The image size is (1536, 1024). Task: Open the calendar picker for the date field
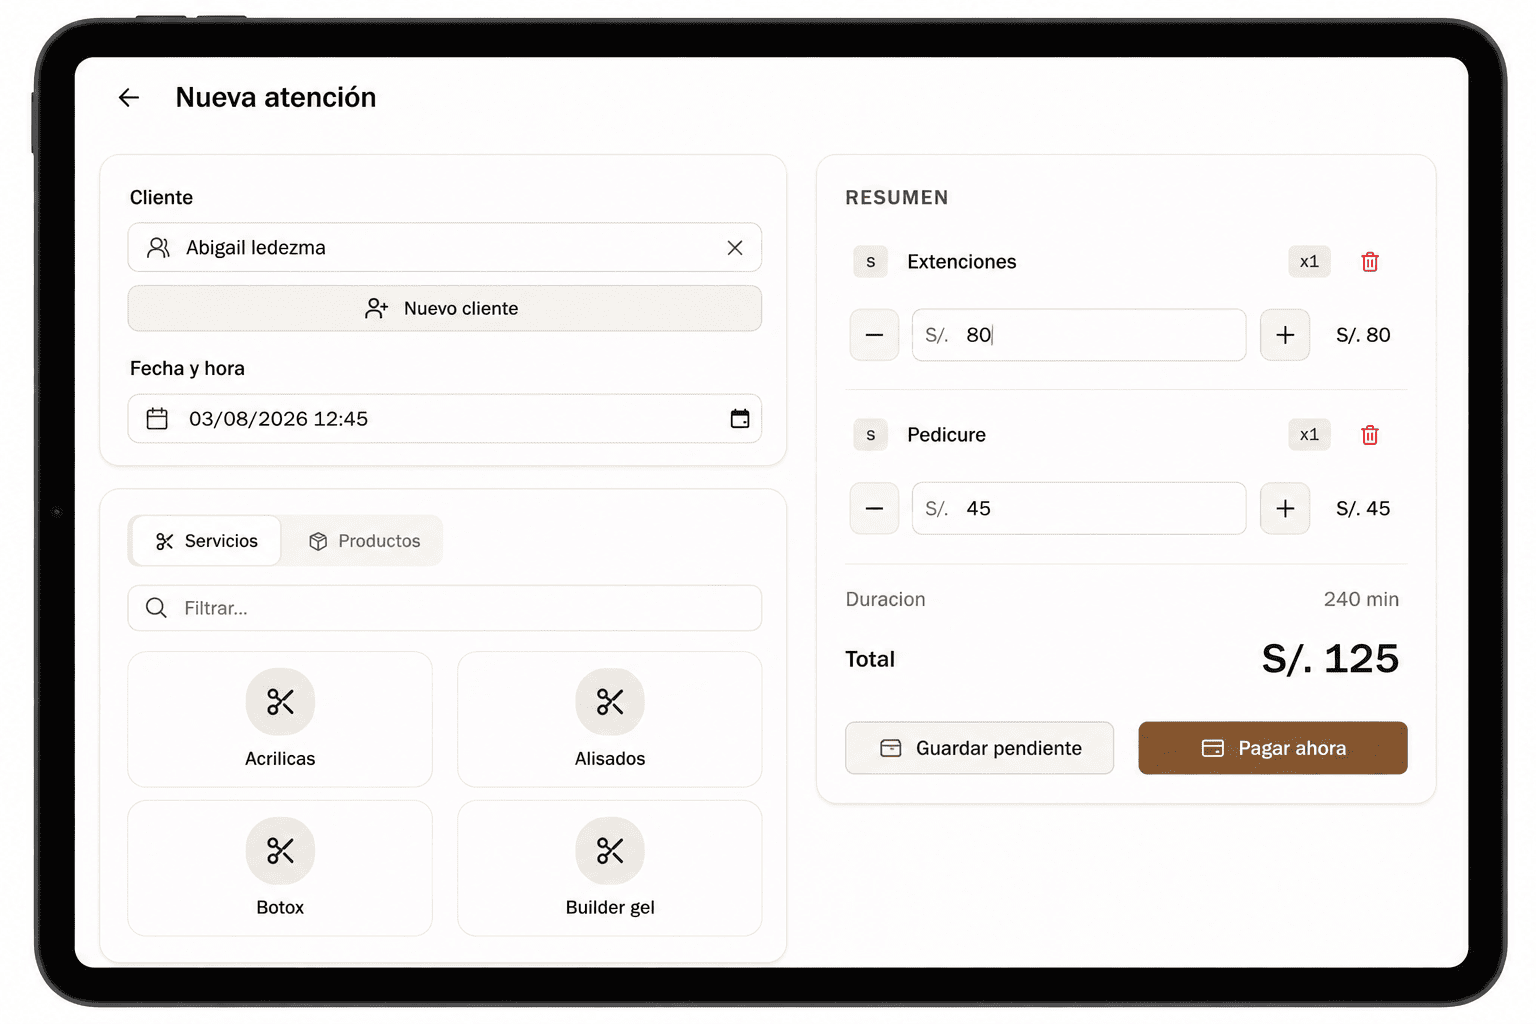tap(740, 419)
